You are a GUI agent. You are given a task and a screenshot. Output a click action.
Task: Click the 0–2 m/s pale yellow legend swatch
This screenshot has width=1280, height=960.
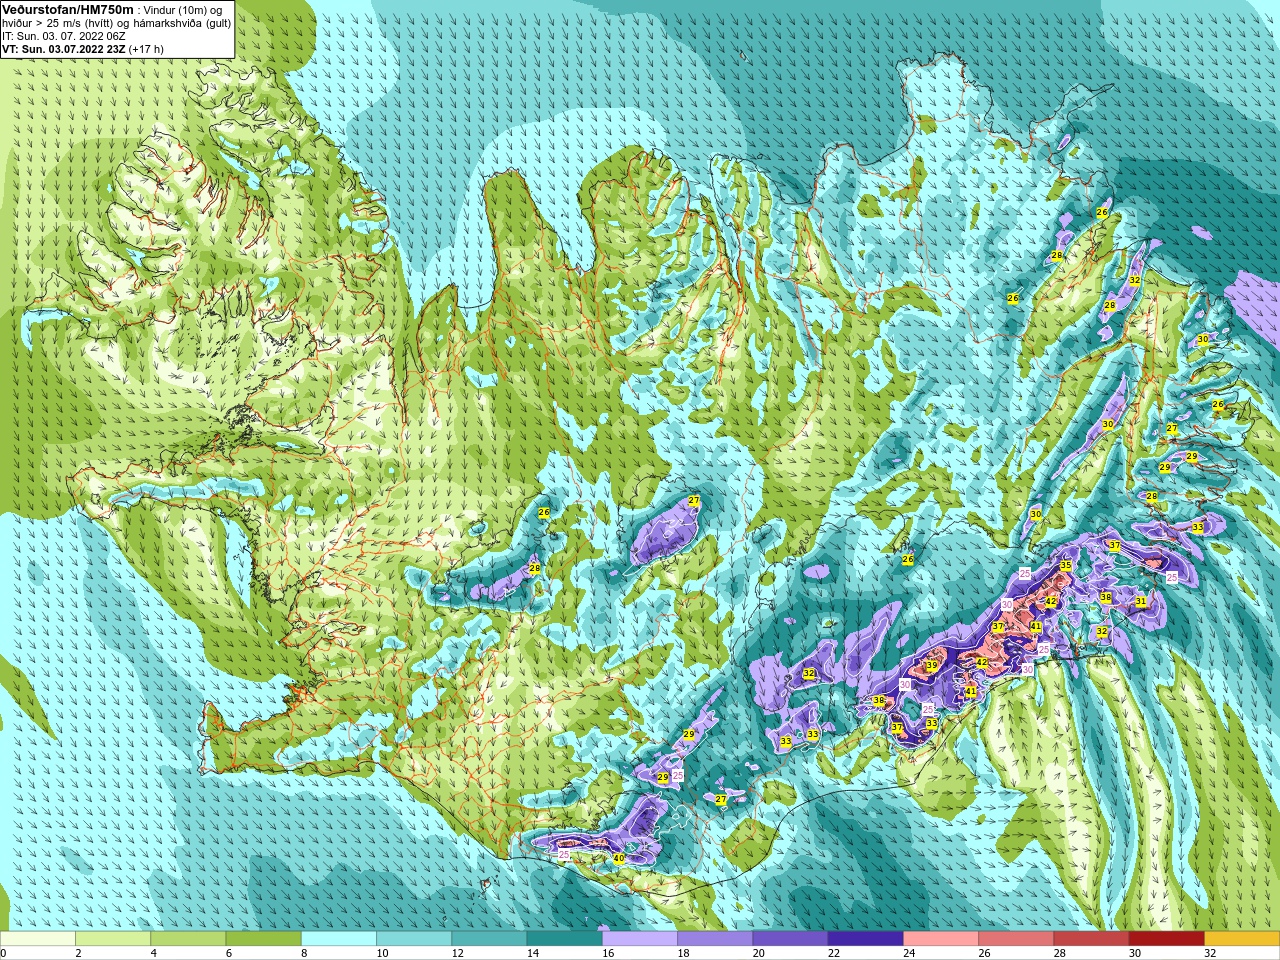tap(38, 939)
